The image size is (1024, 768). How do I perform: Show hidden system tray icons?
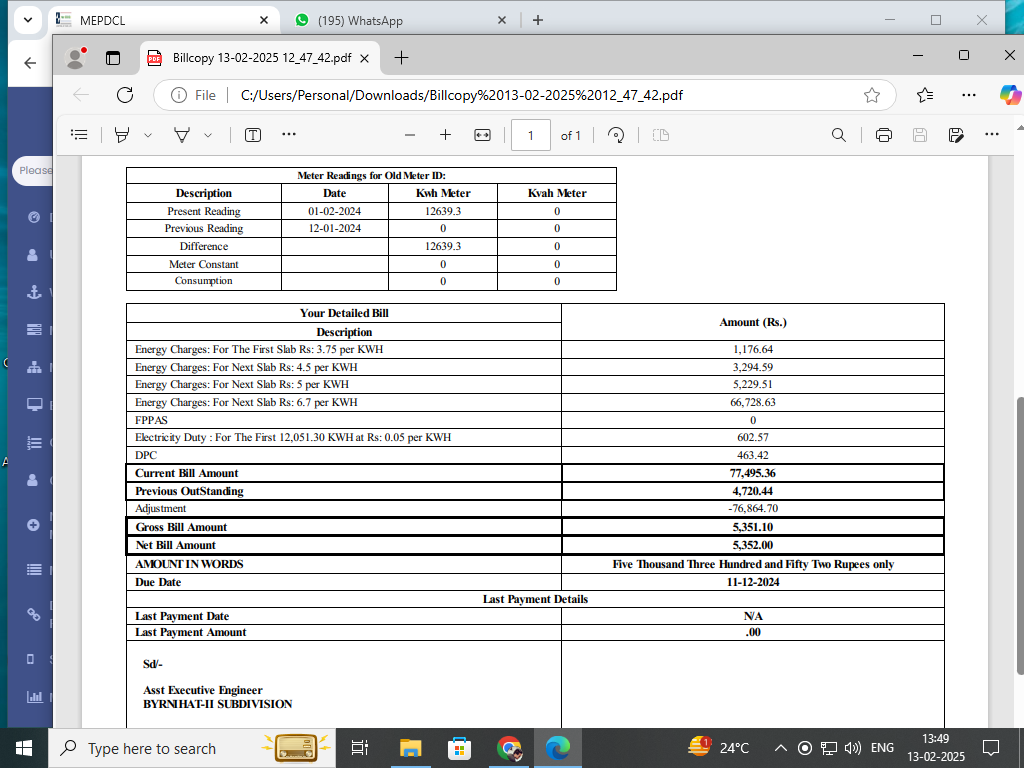click(x=780, y=748)
